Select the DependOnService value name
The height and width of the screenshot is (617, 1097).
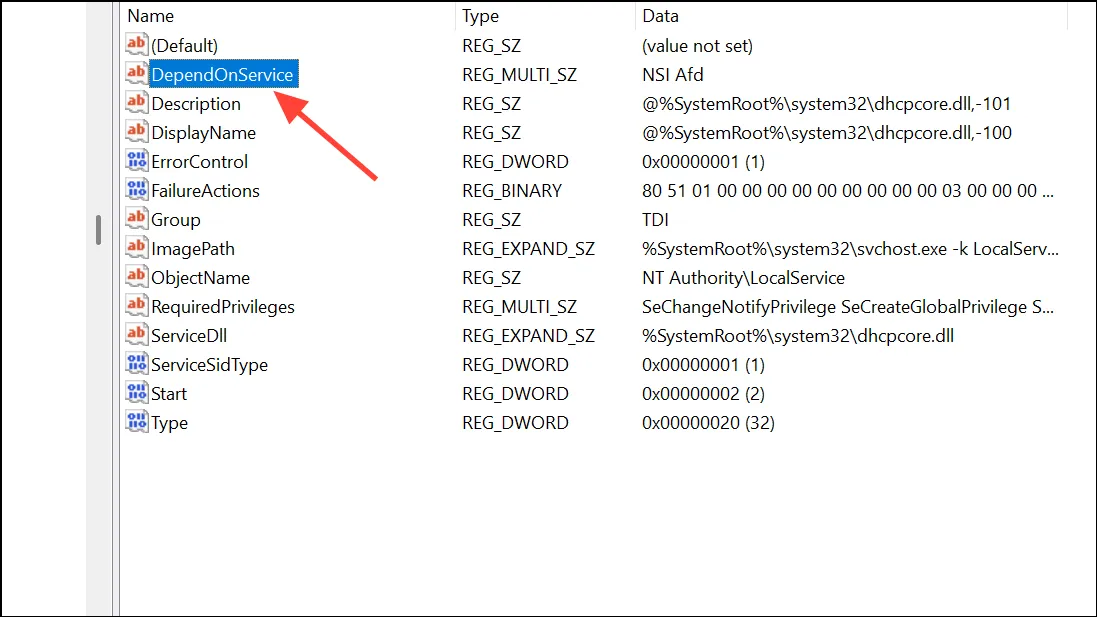click(x=222, y=74)
